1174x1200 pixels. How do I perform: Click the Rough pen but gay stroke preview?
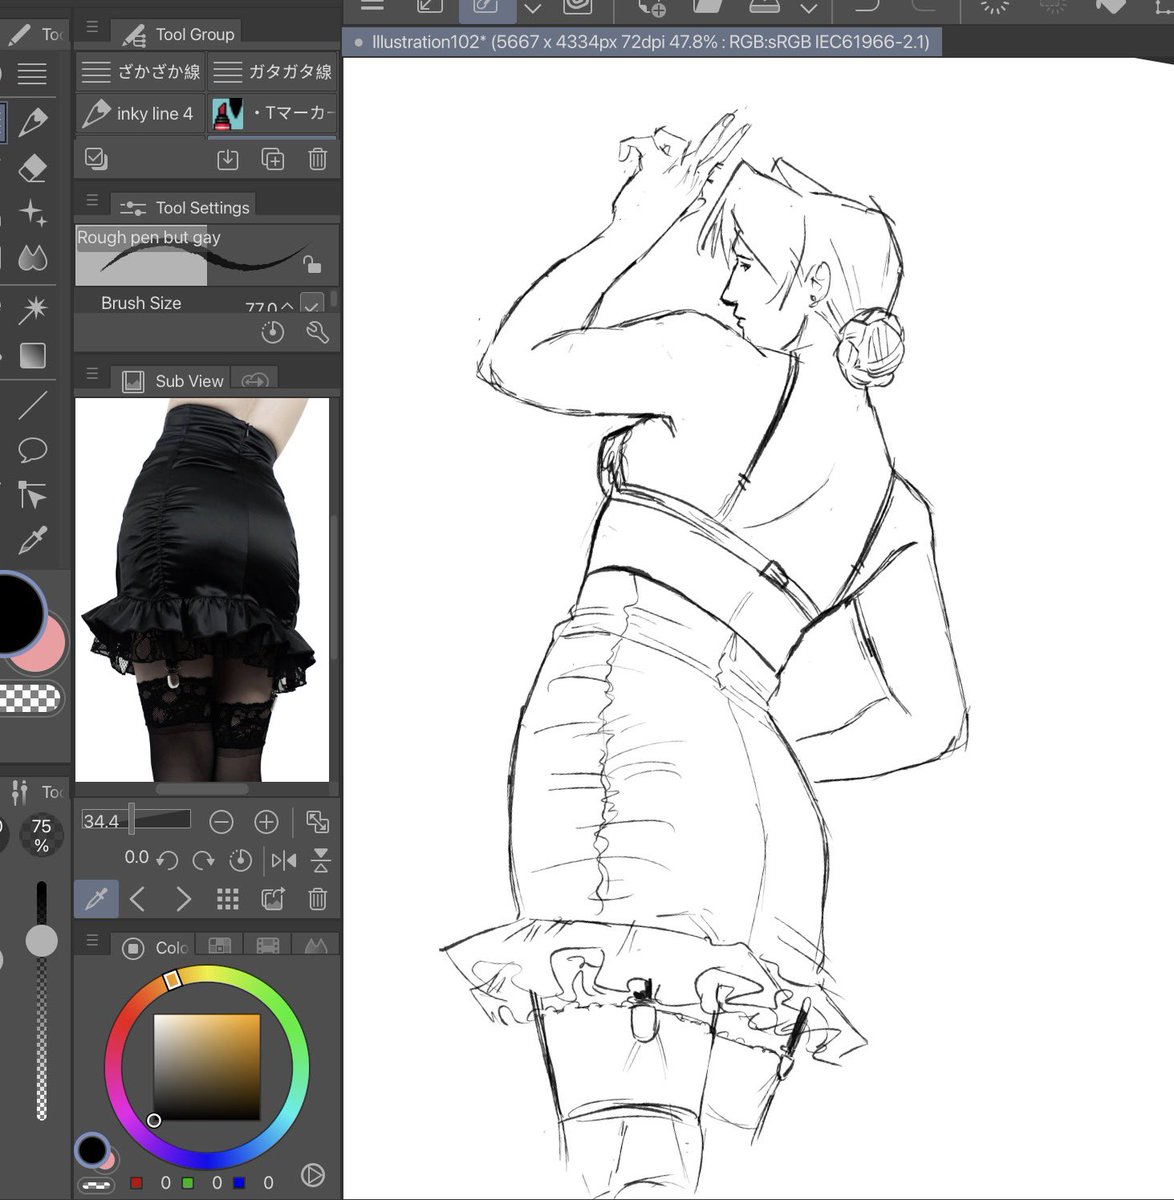pos(207,255)
